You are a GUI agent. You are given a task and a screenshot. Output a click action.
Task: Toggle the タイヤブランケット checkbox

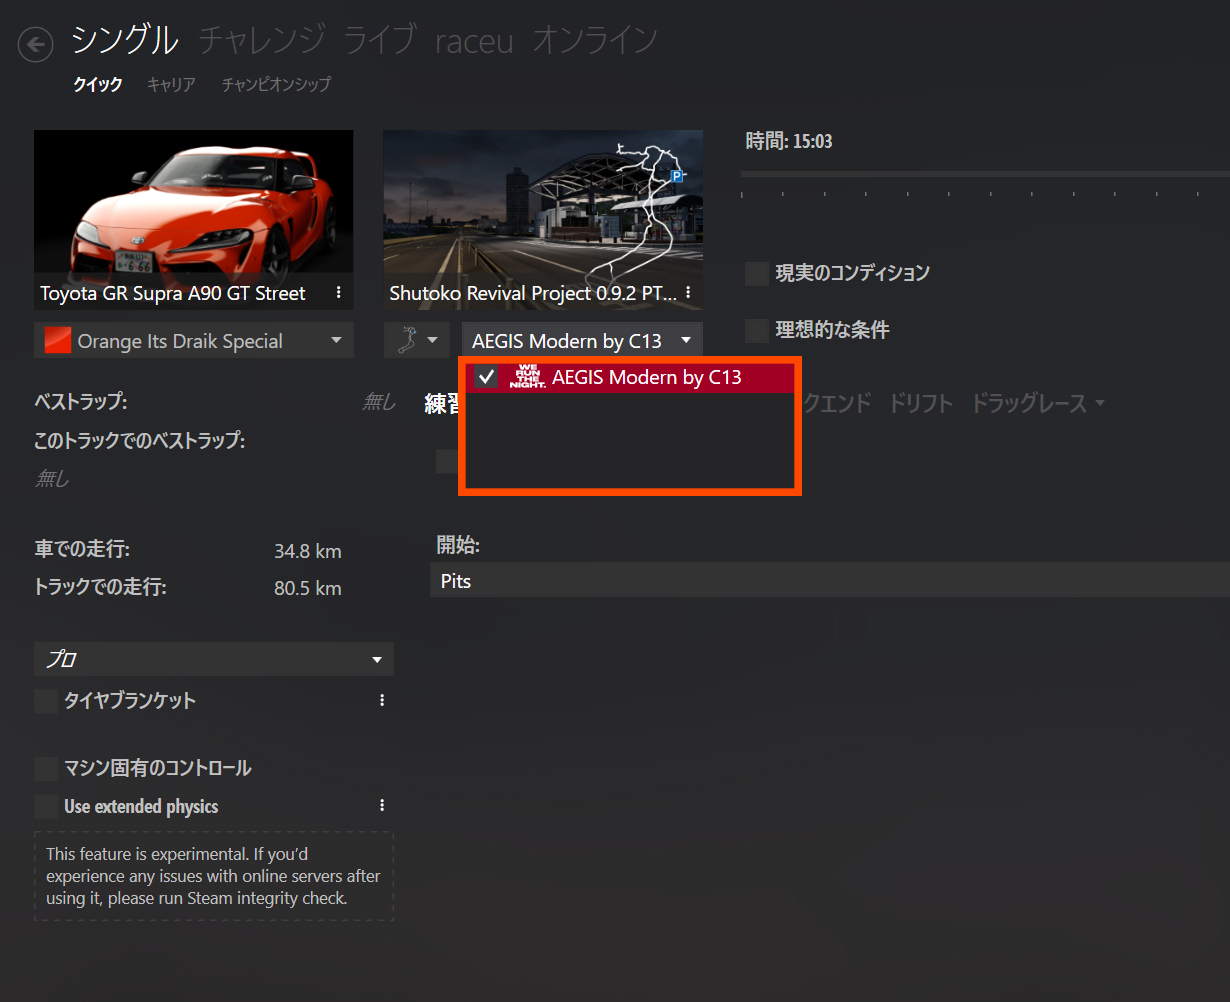point(46,701)
